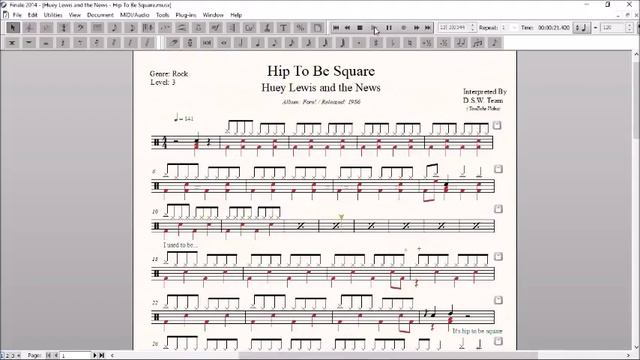This screenshot has width=640, height=360.
Task: Click the 'It's hip to be square' lyric cue
Action: (x=477, y=331)
